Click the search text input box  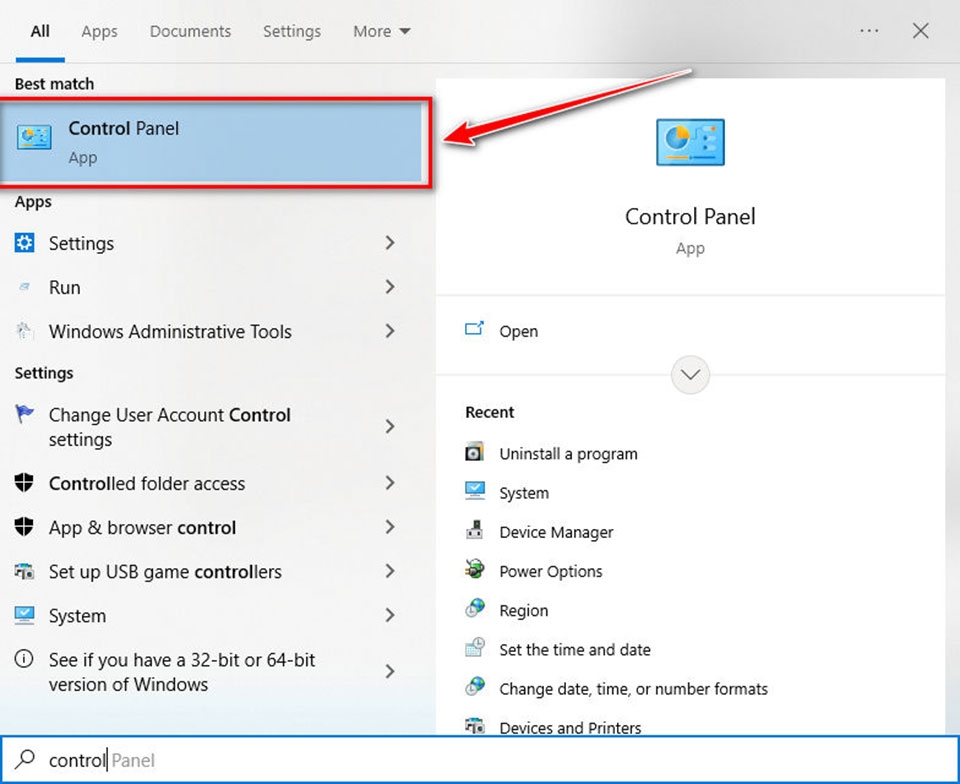coord(480,760)
